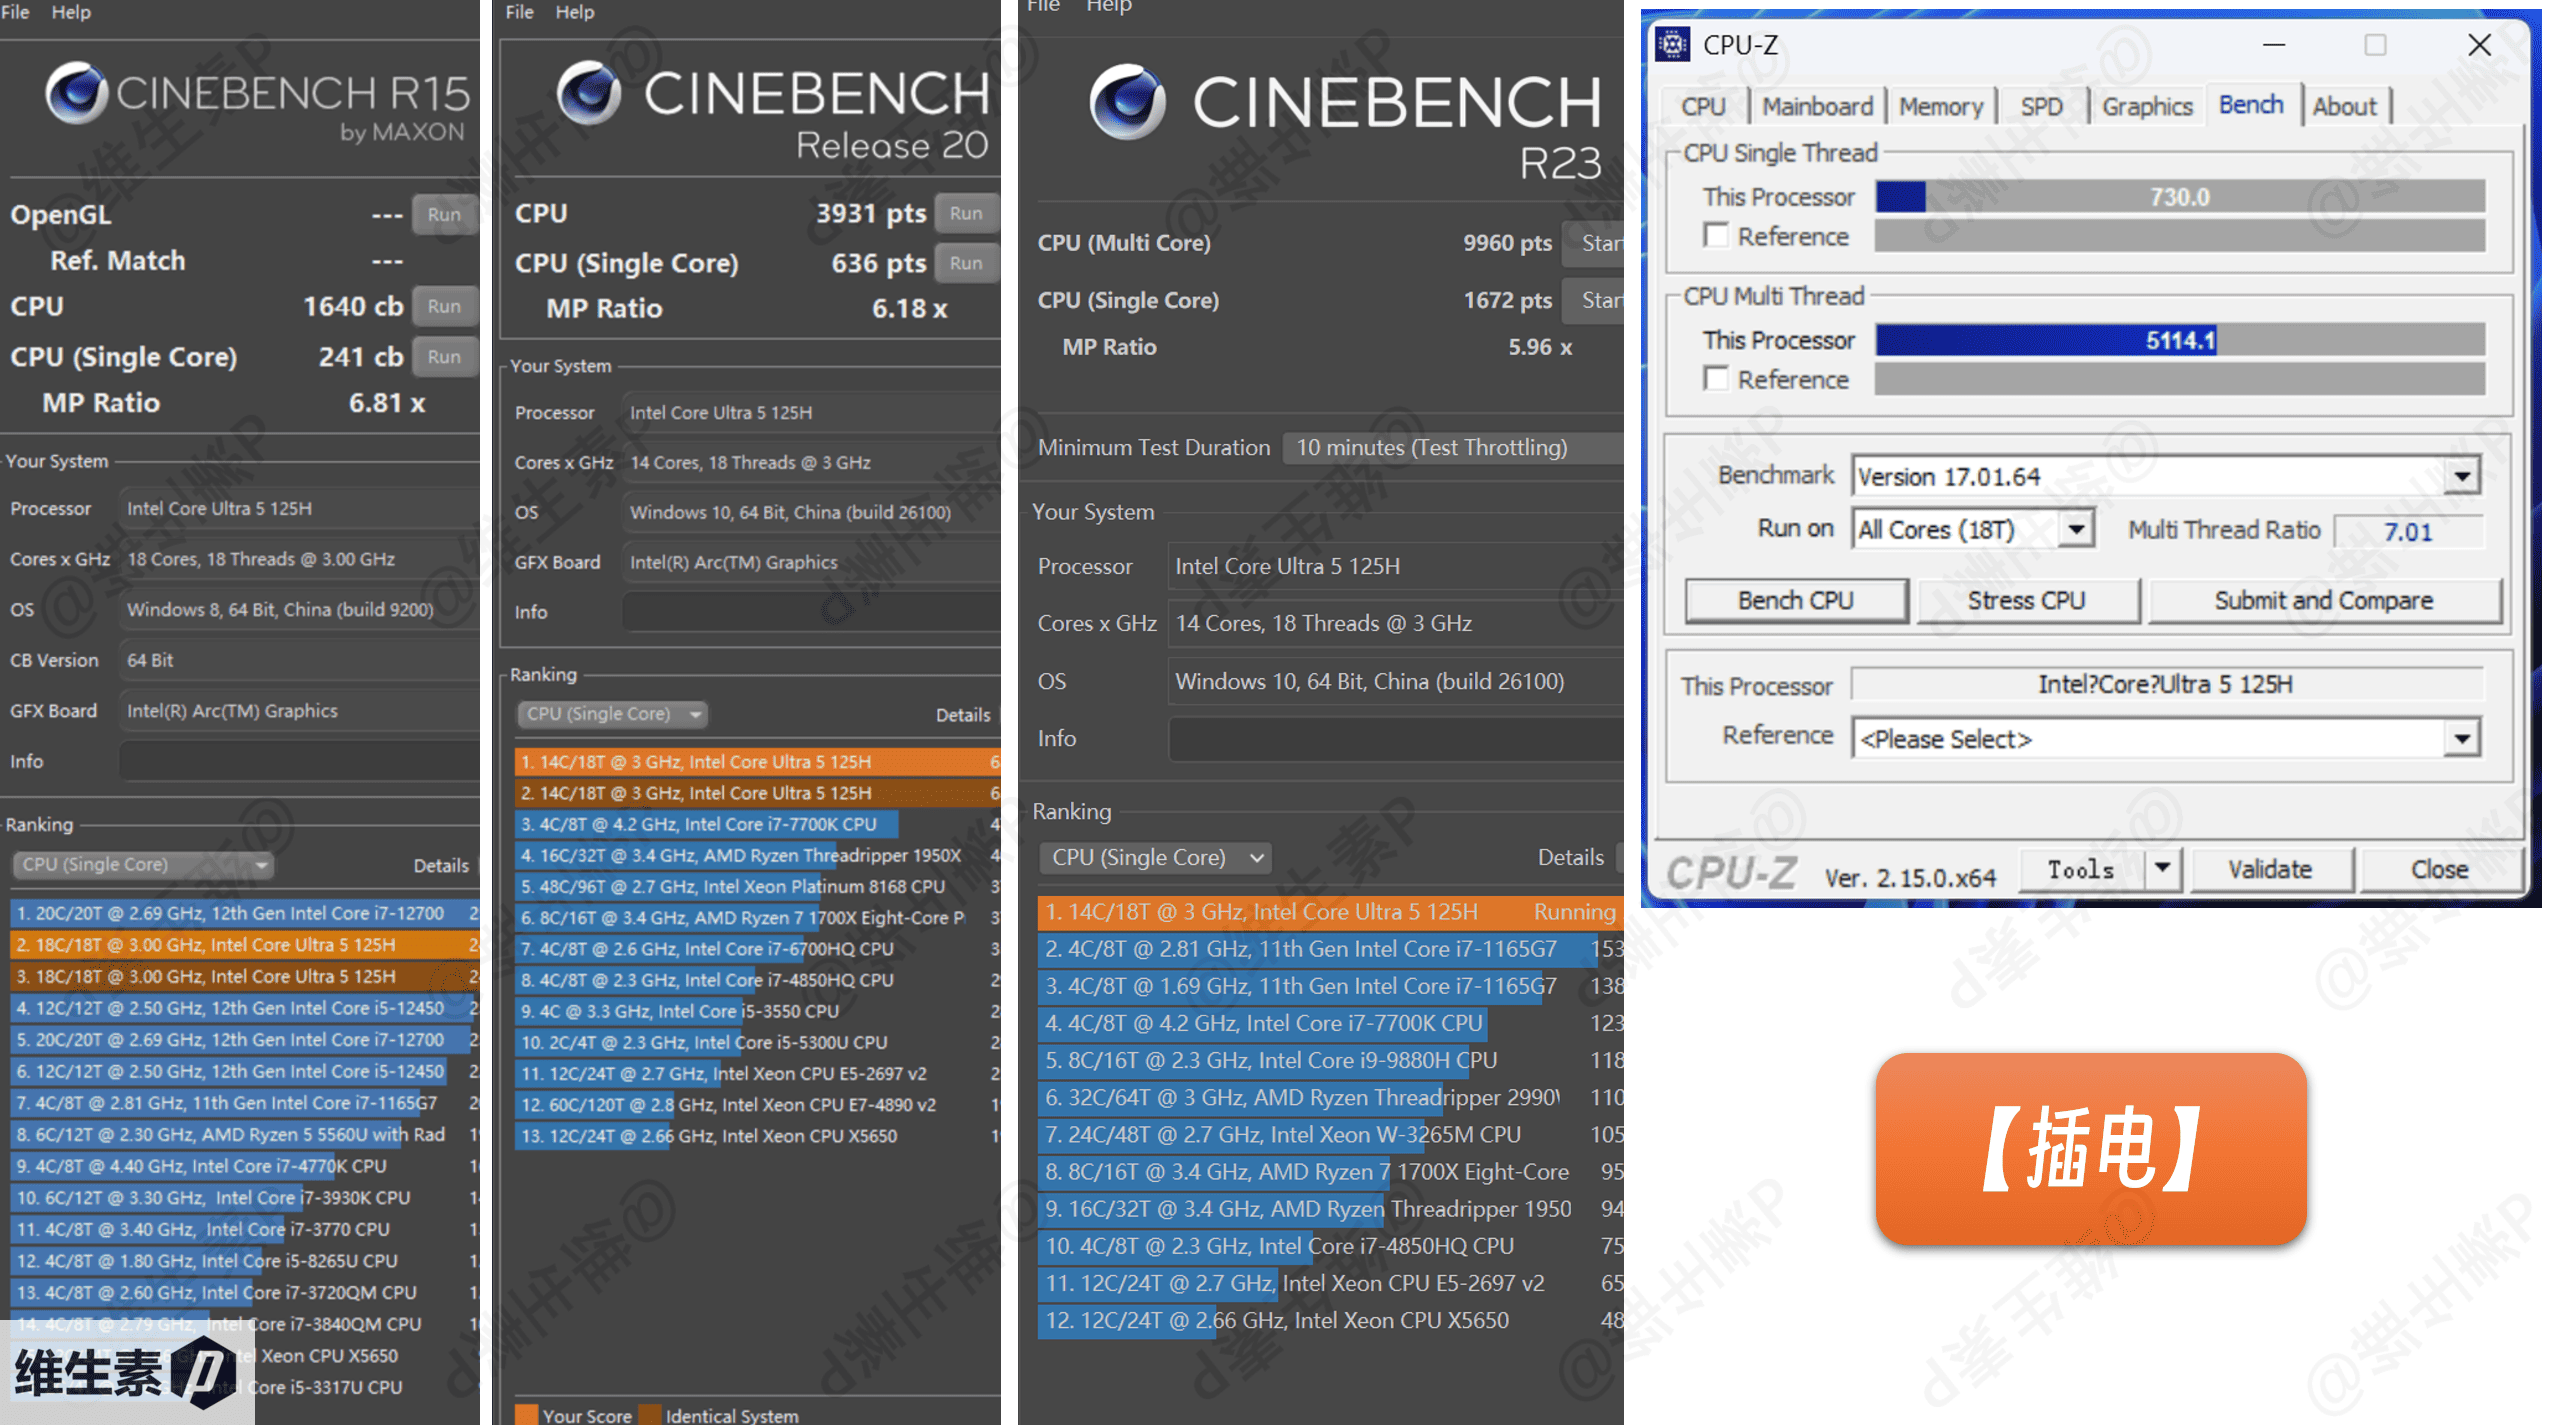Open the Reference 'Please Select' dropdown
Screen dimensions: 2553x1425
2463,738
